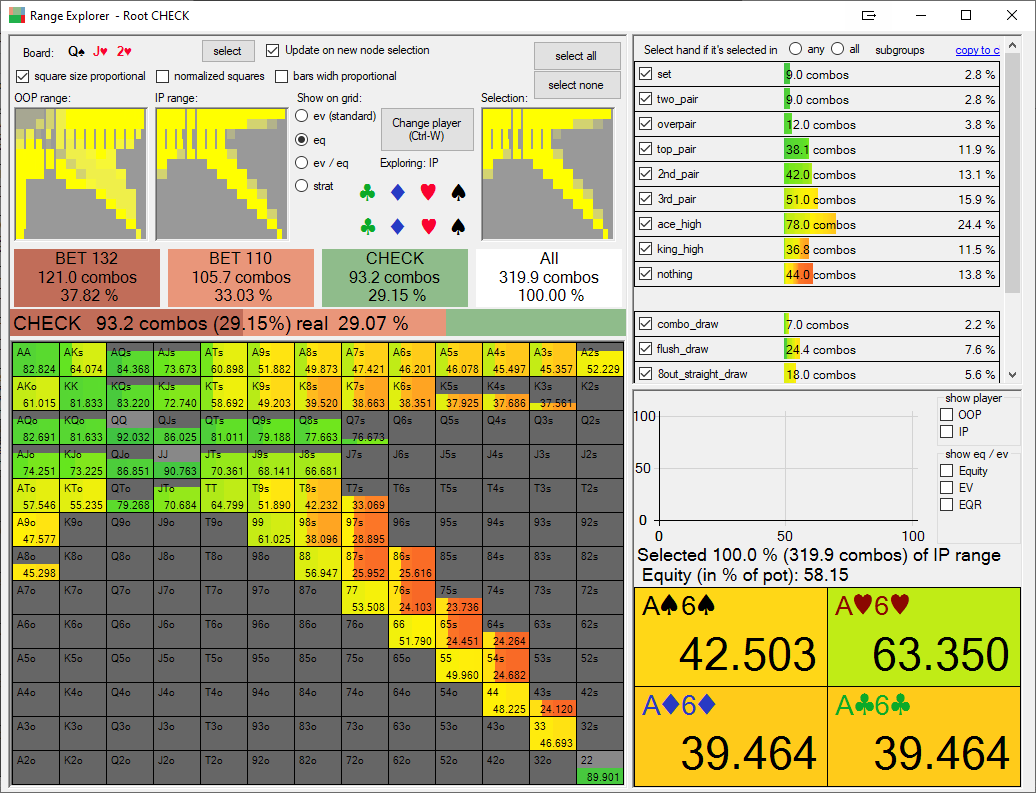This screenshot has height=793, width=1036.
Task: Click the A♦6♦ combo equity tile
Action: point(731,736)
